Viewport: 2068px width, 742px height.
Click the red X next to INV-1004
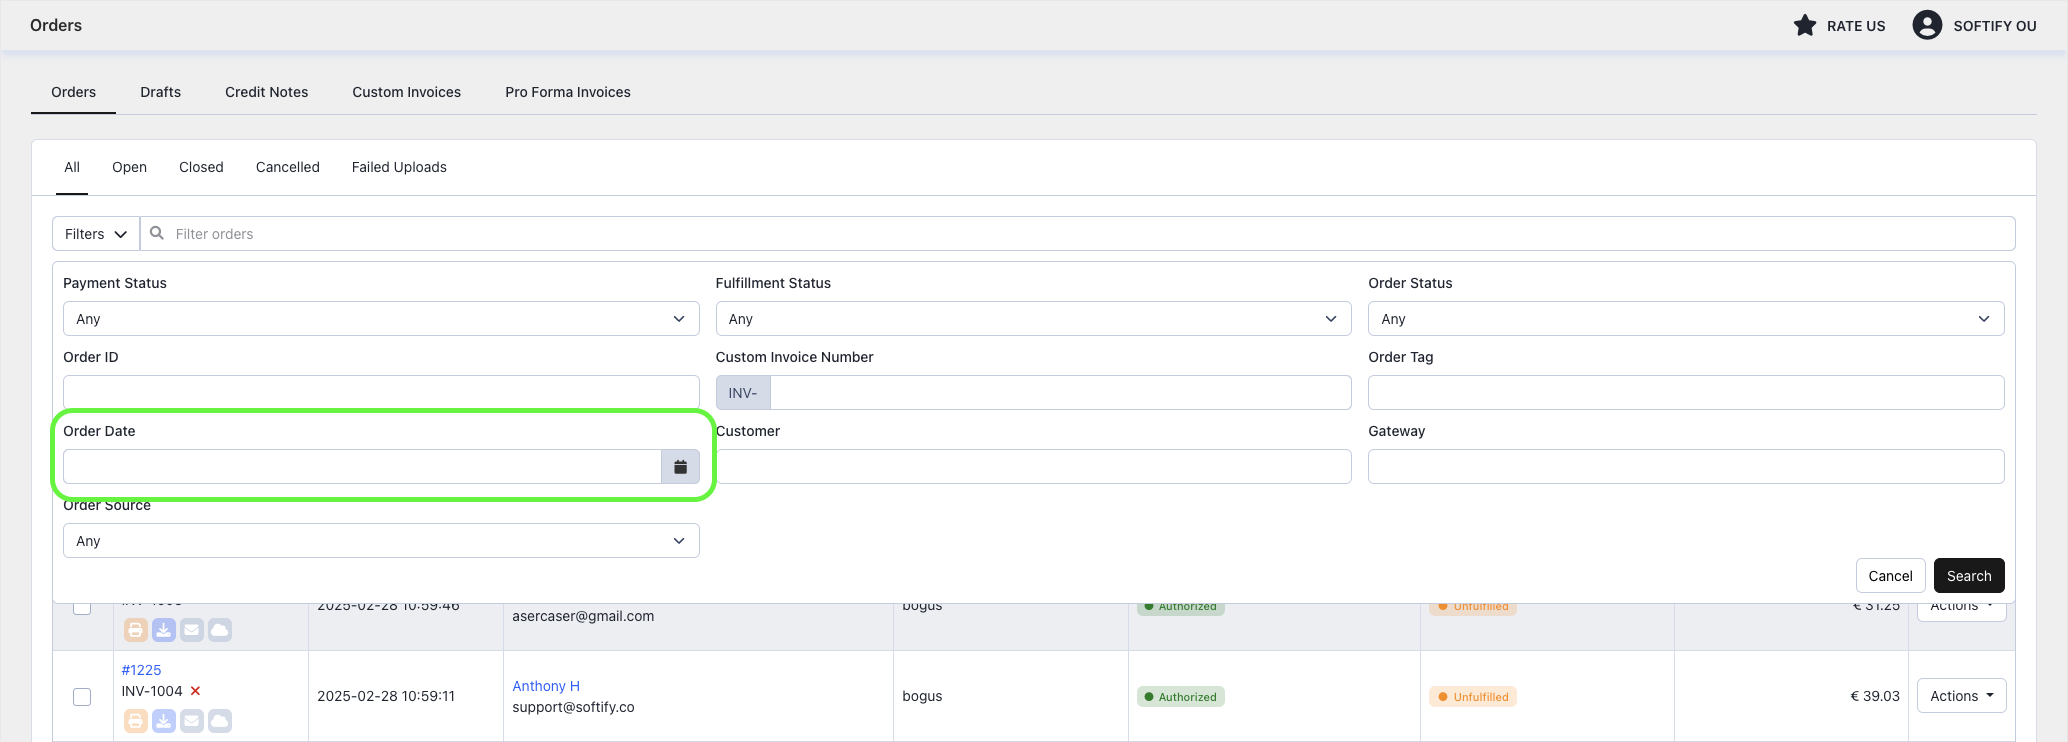pyautogui.click(x=196, y=691)
